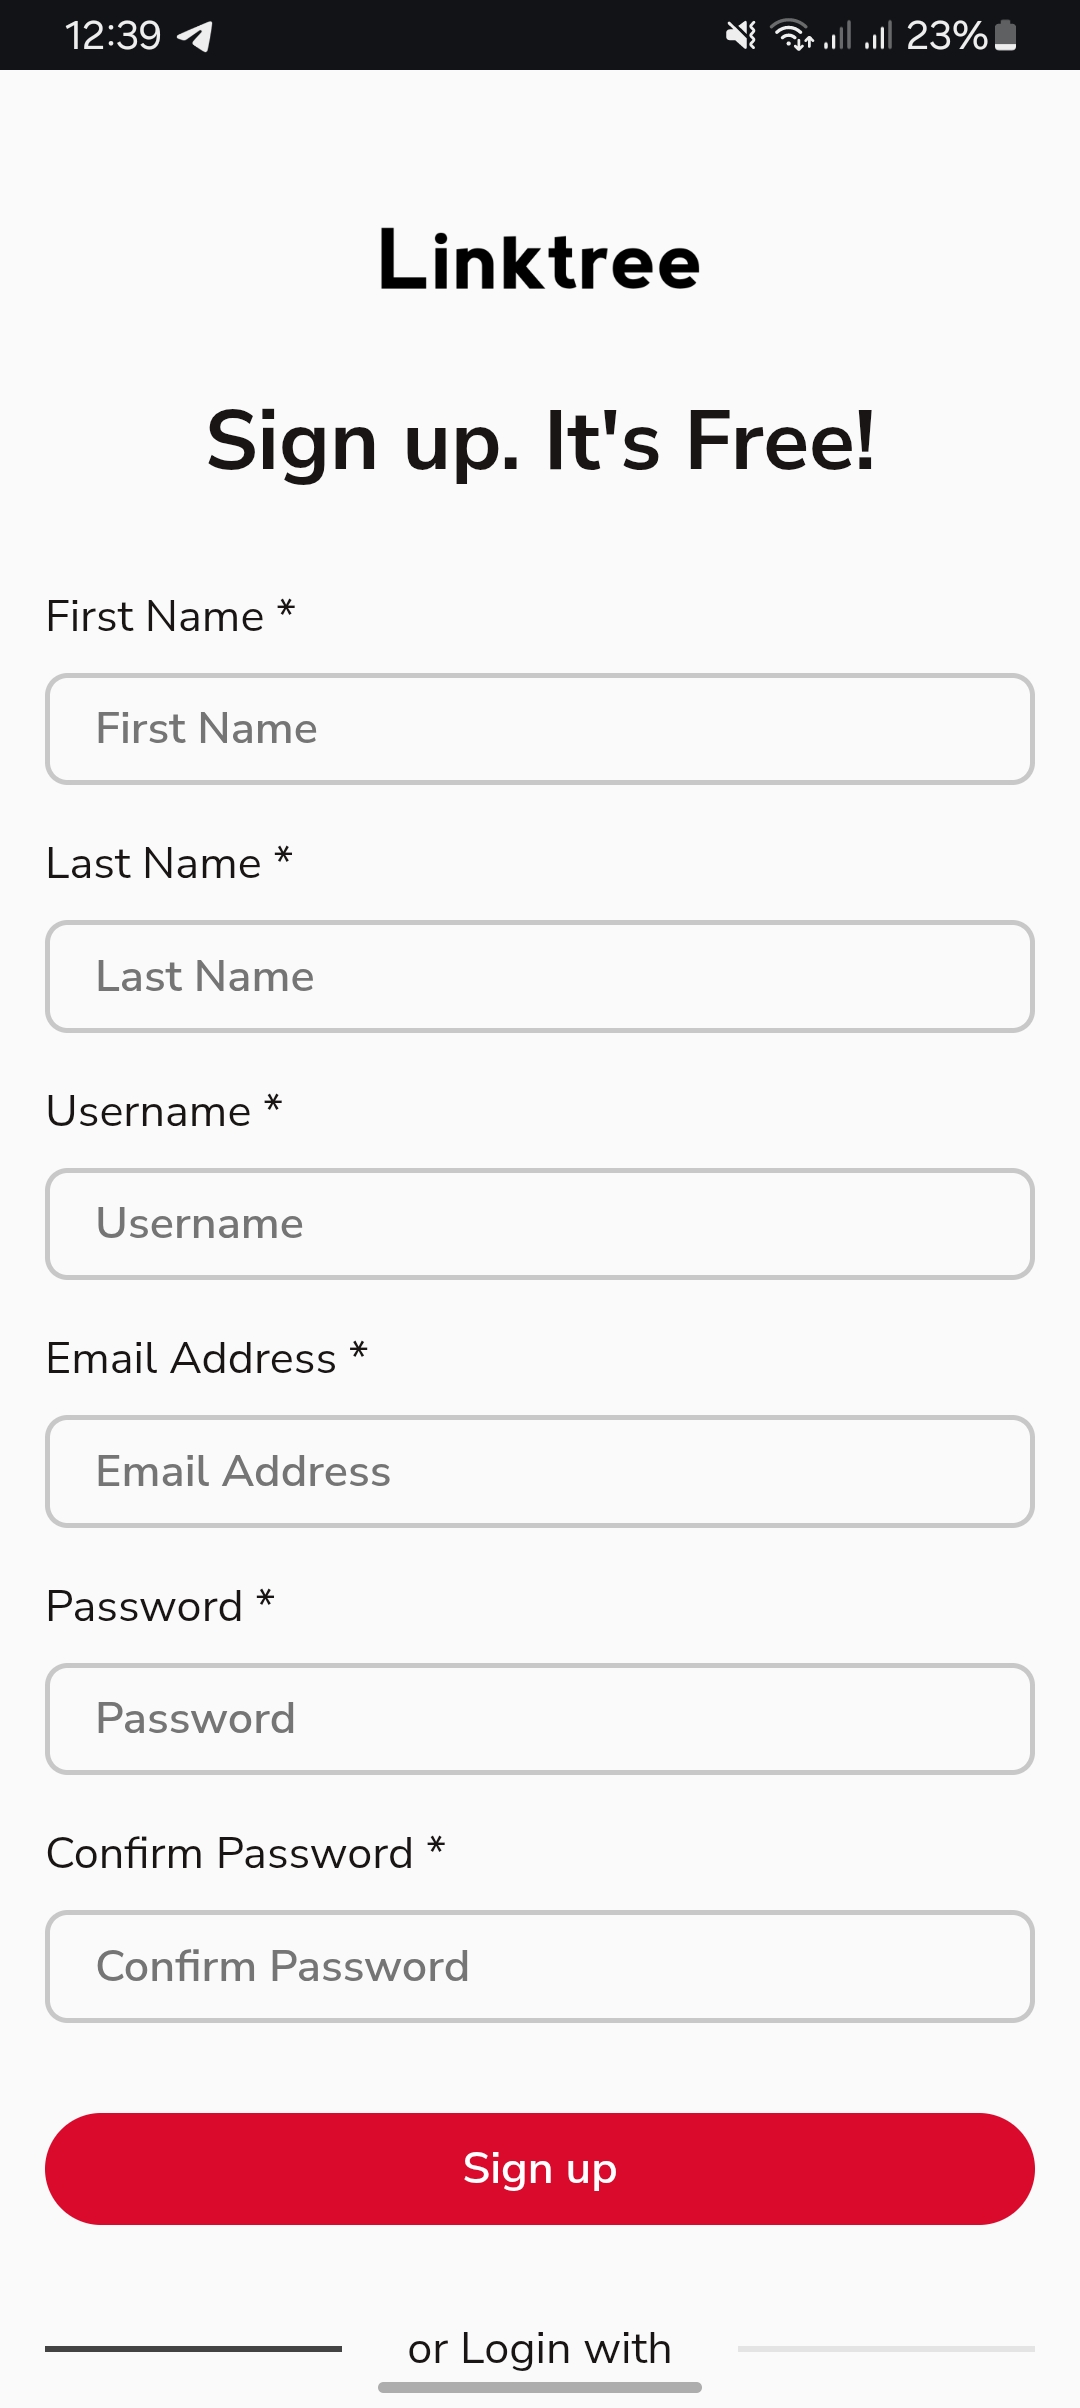Click the 'or Login with' text

tap(540, 2347)
